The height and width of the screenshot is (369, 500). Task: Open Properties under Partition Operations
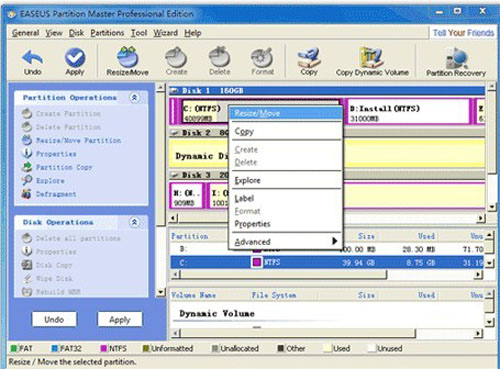49,154
